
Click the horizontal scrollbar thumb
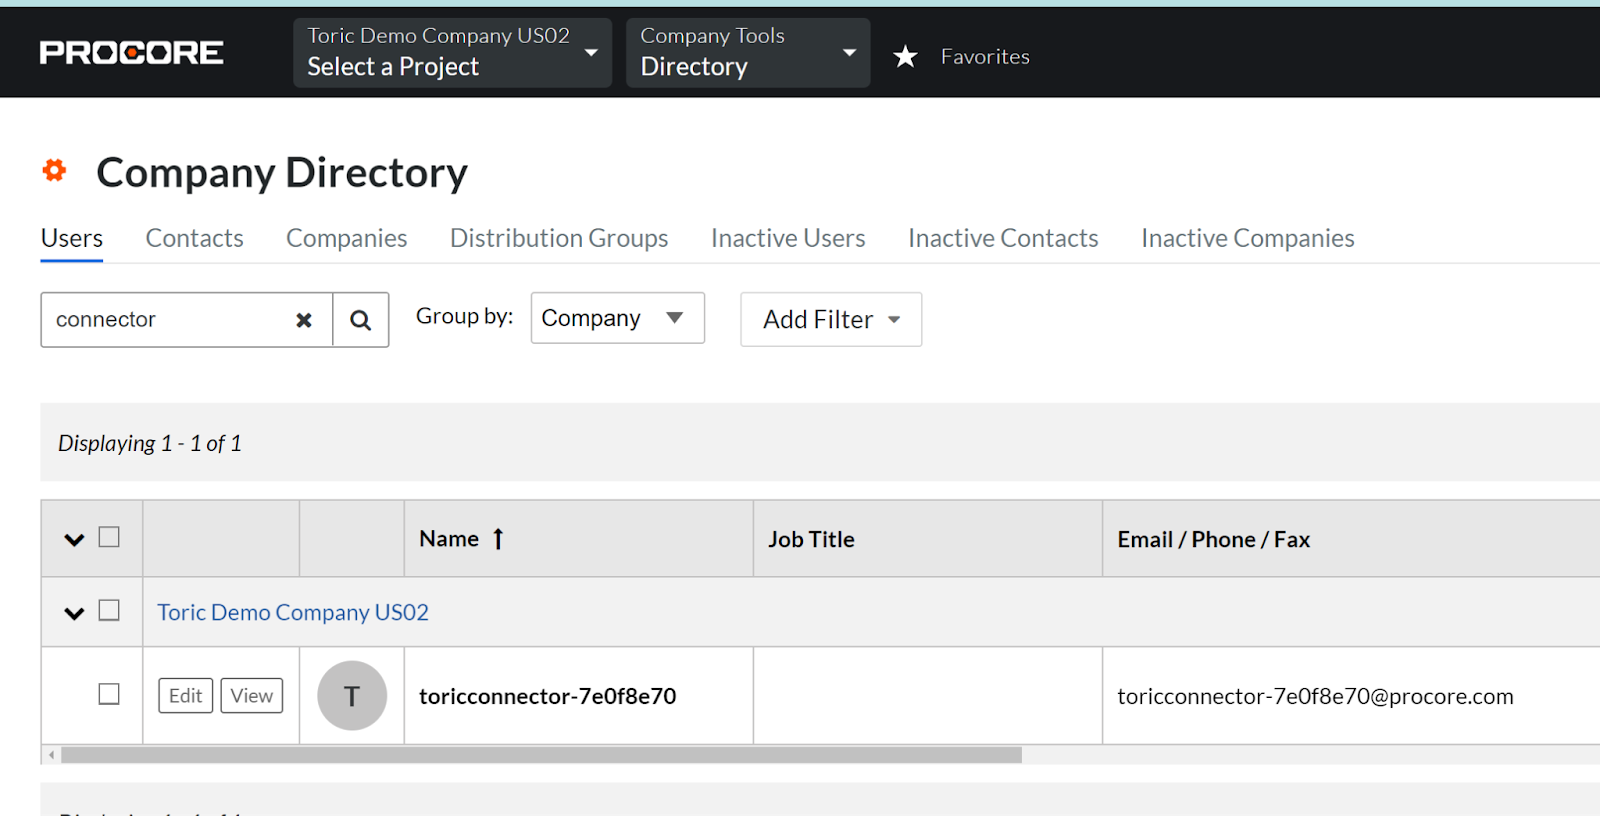pyautogui.click(x=541, y=755)
